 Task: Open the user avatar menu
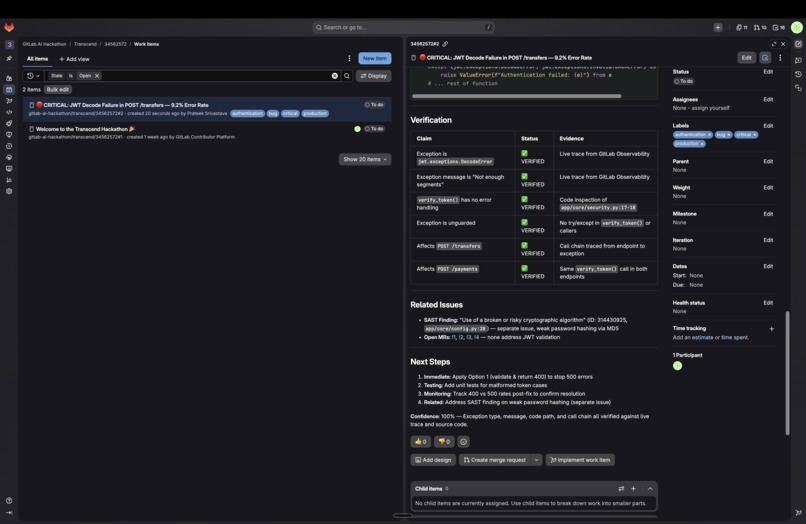point(797,27)
